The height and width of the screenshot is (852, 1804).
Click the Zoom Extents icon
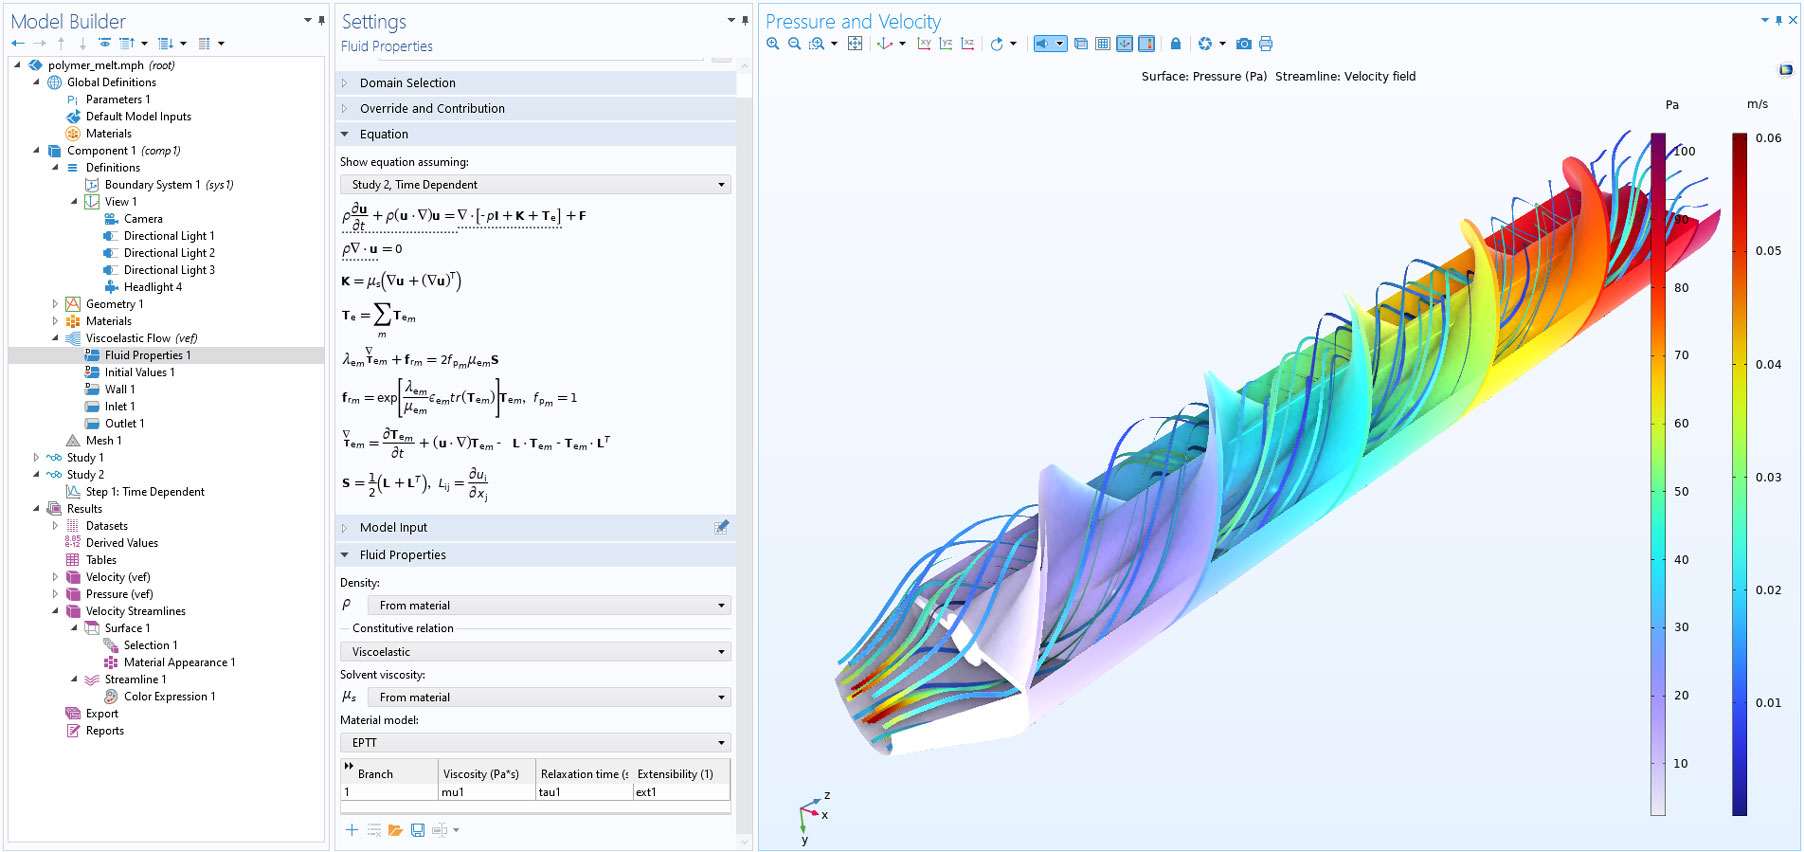855,44
